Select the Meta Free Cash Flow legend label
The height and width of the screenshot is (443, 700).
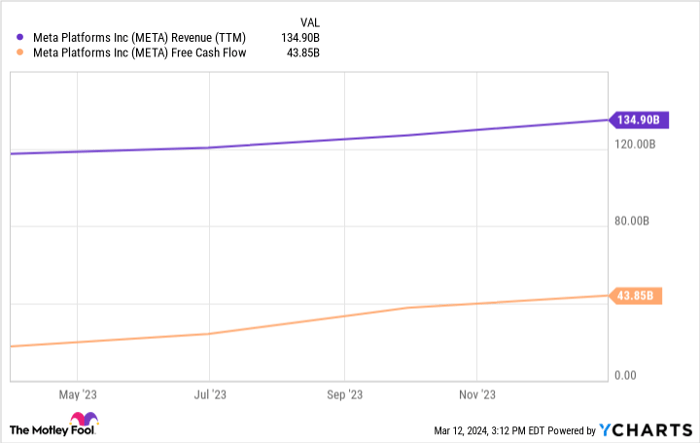click(139, 53)
